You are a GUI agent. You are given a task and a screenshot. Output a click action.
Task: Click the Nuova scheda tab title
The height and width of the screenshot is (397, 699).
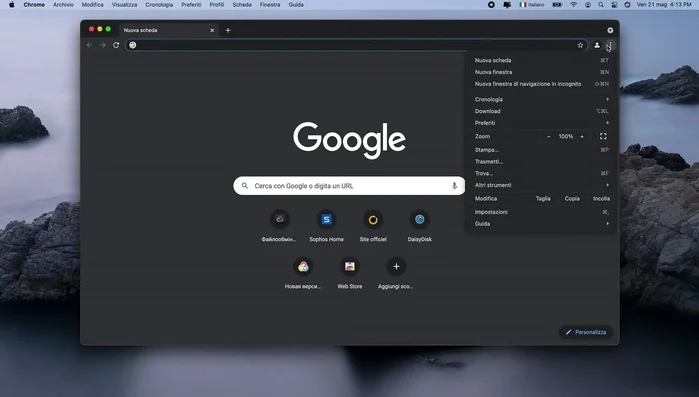(x=140, y=30)
